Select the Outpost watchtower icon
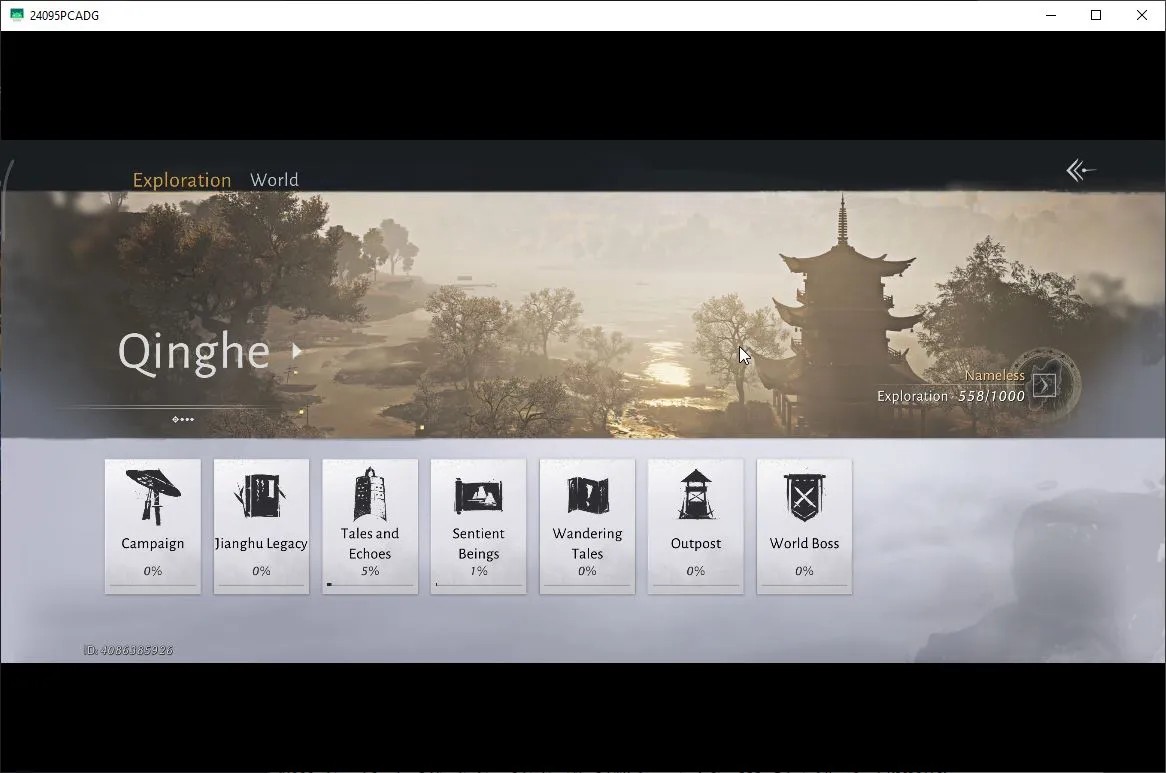The height and width of the screenshot is (773, 1166). point(695,494)
